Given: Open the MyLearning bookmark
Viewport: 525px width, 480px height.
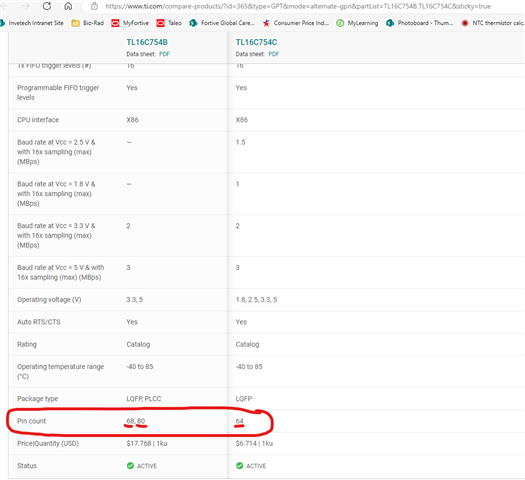Looking at the screenshot, I should 357,23.
